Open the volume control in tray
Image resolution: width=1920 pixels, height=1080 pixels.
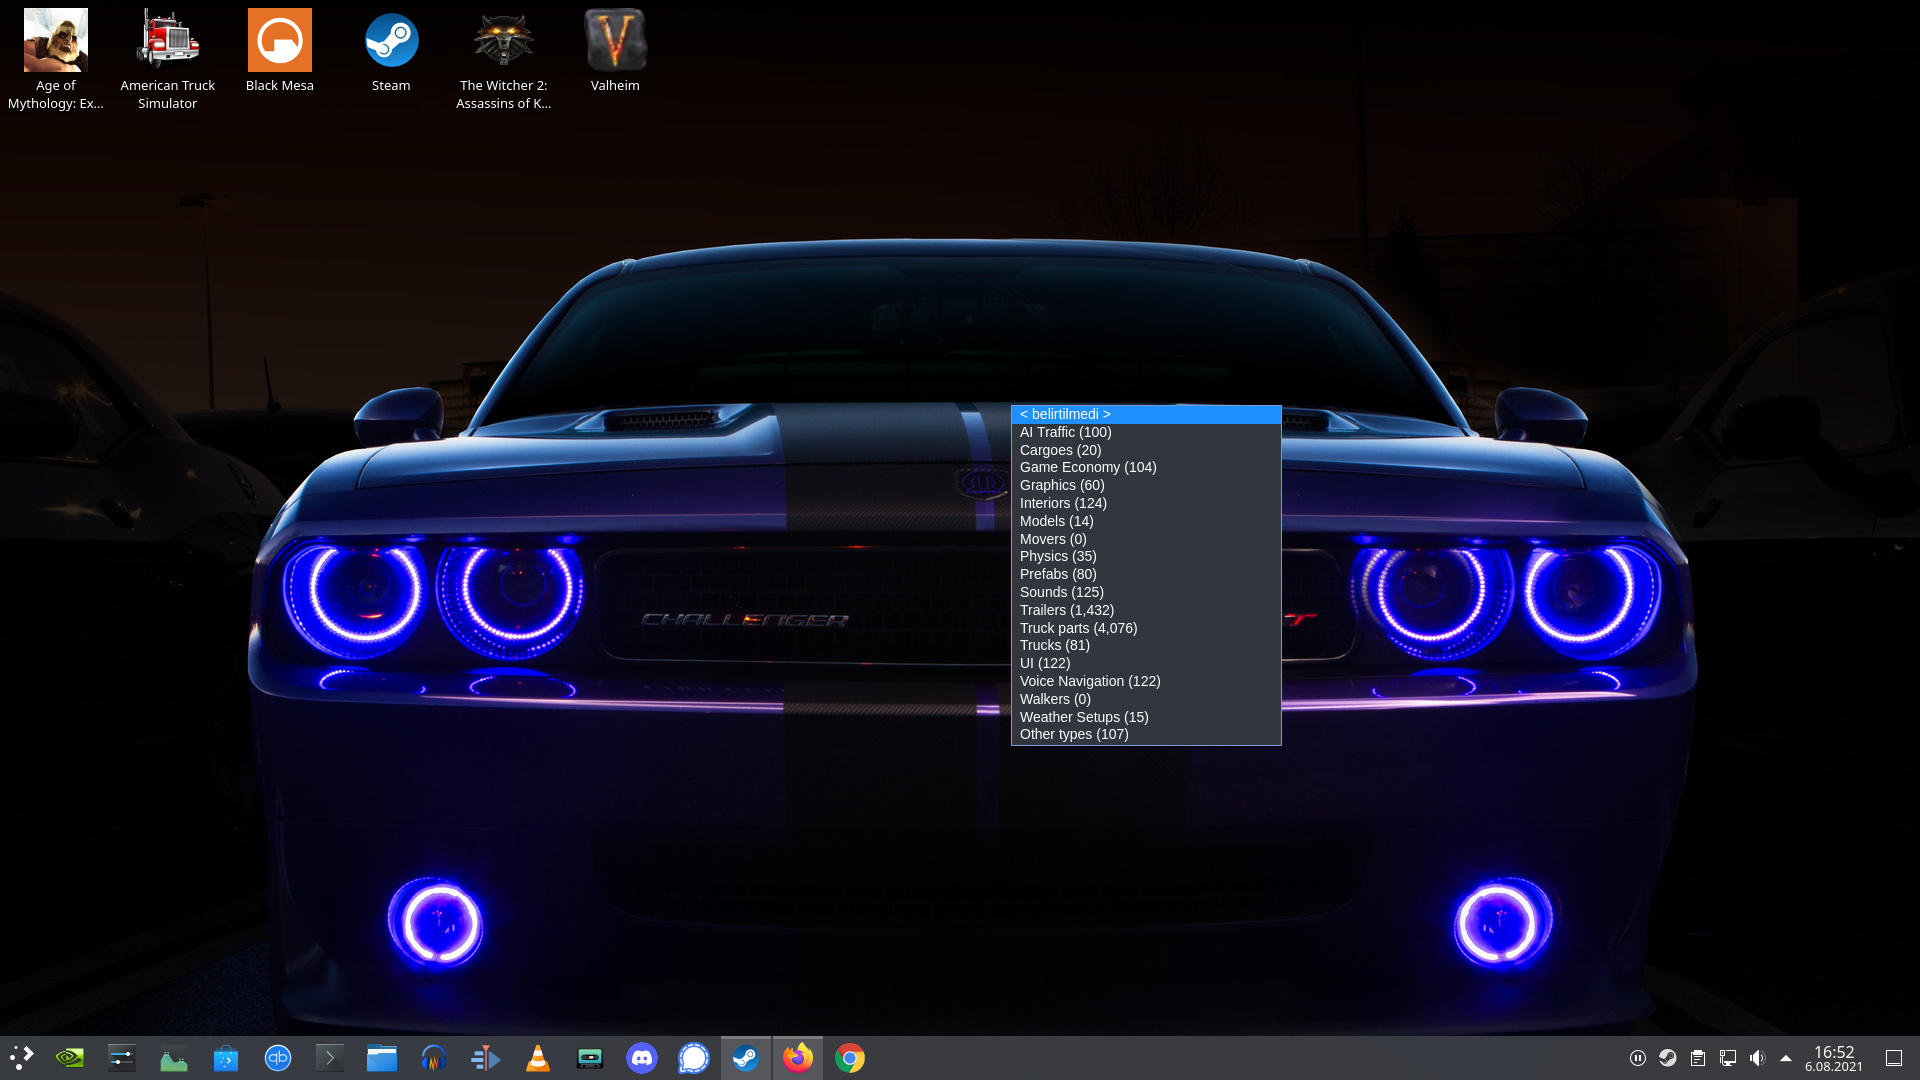(1757, 1058)
